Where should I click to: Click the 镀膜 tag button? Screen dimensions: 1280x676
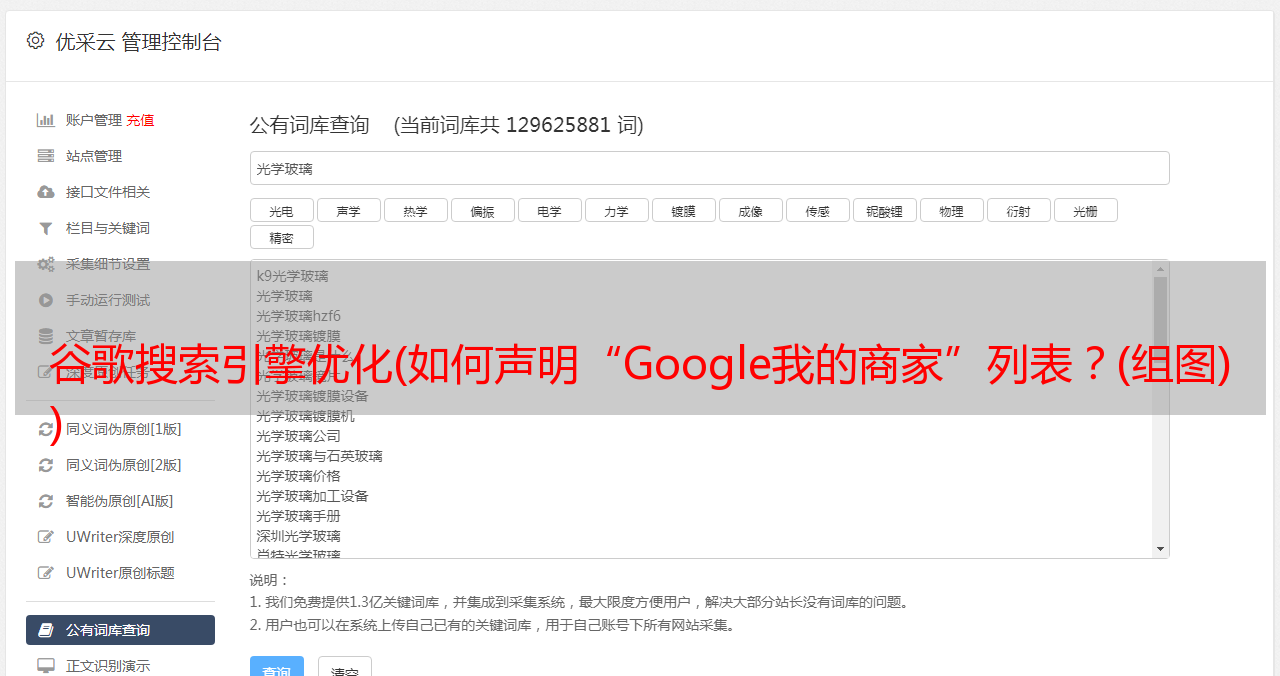[x=684, y=210]
